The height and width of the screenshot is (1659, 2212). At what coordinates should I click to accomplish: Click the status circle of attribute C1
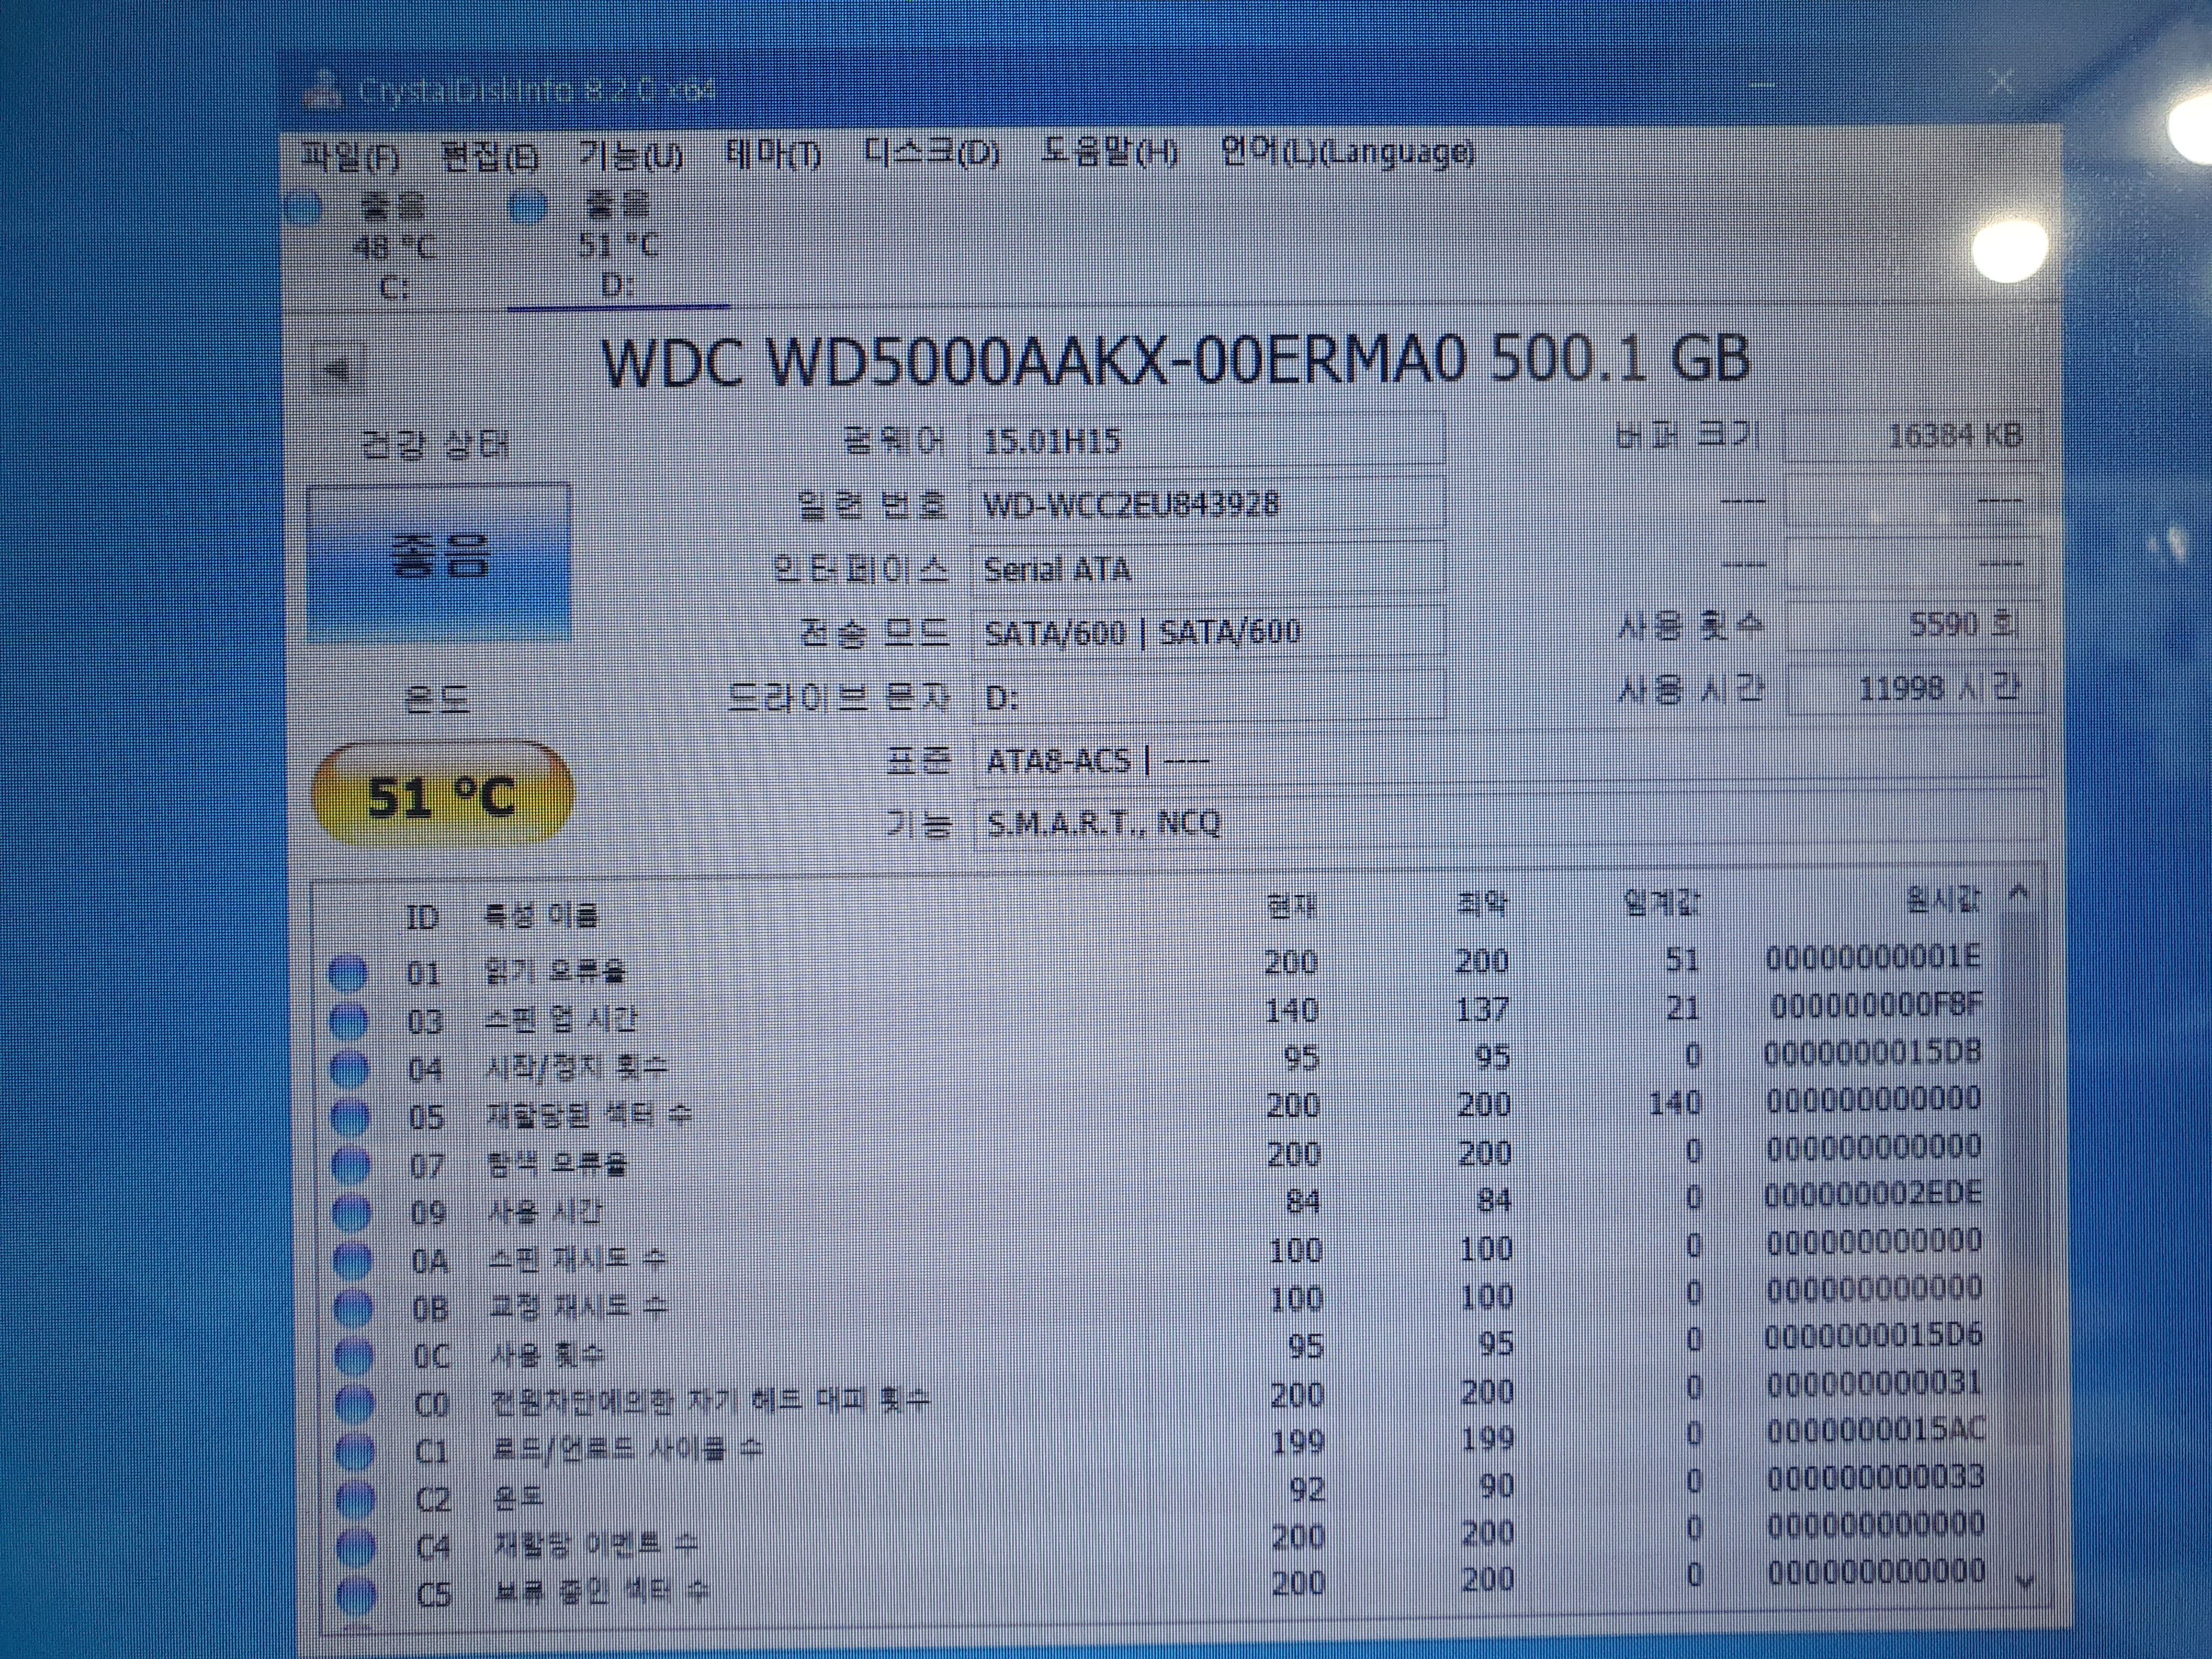click(355, 1451)
